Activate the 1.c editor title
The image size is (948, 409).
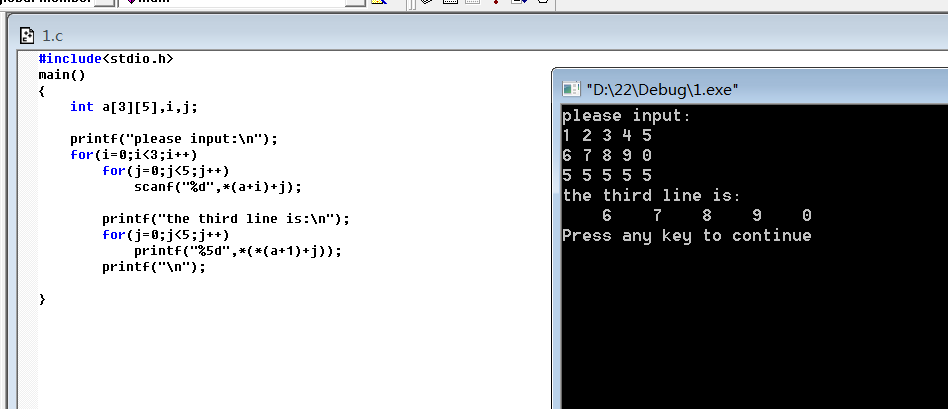coord(53,36)
